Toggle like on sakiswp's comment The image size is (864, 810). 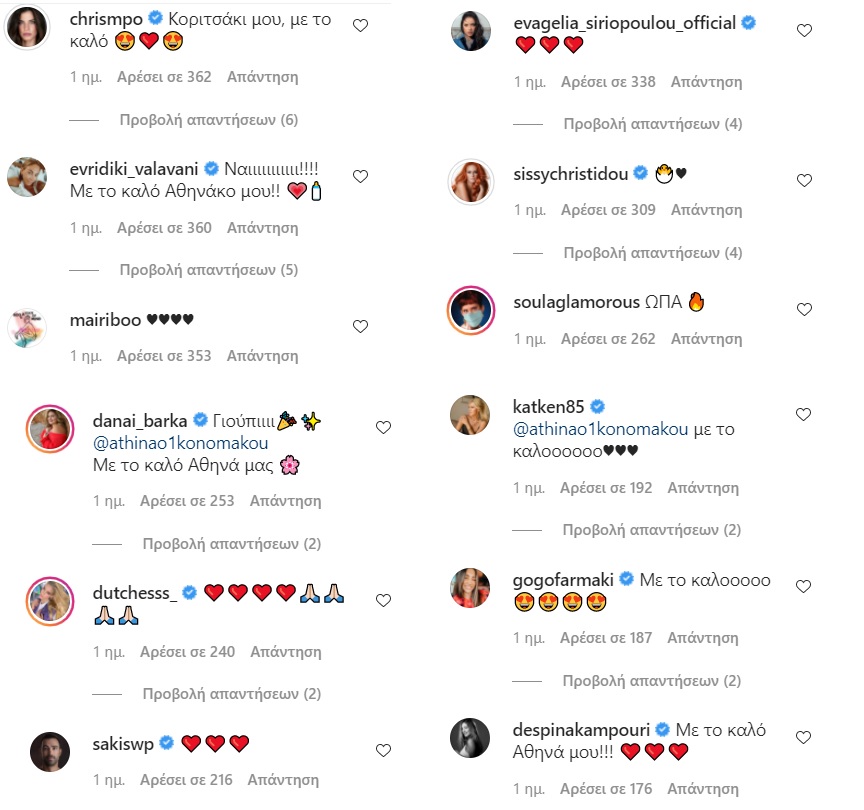tap(384, 750)
